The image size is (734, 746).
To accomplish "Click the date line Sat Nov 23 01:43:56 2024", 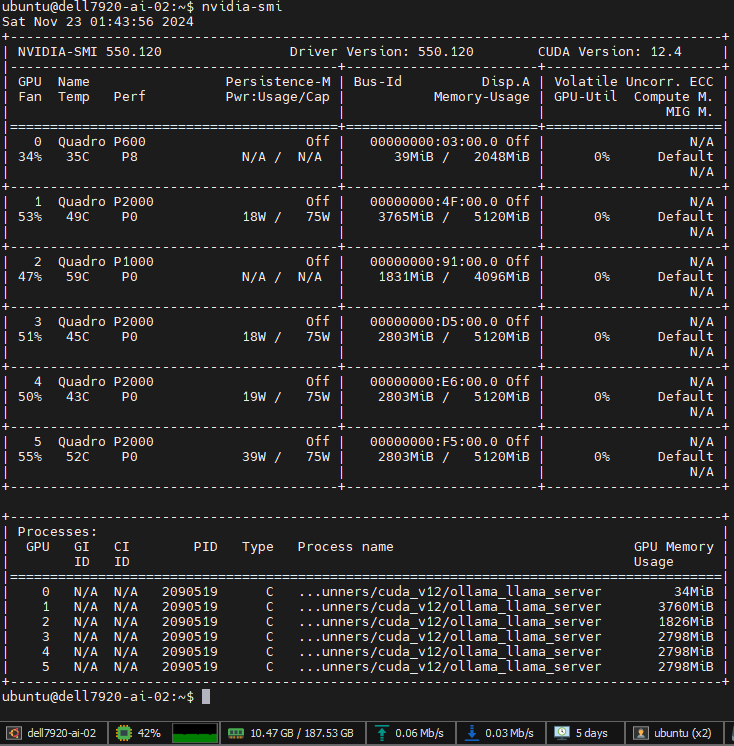I will click(98, 22).
